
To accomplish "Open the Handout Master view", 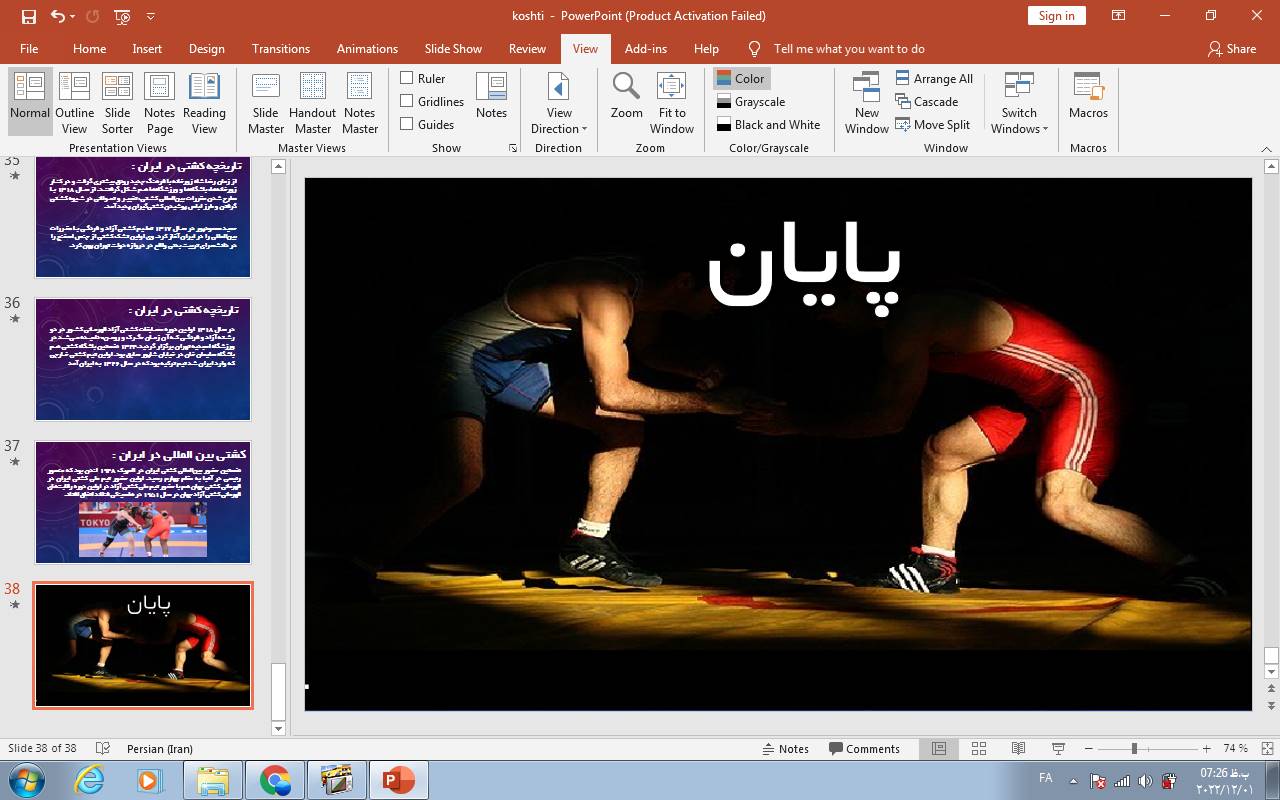I will (x=312, y=103).
